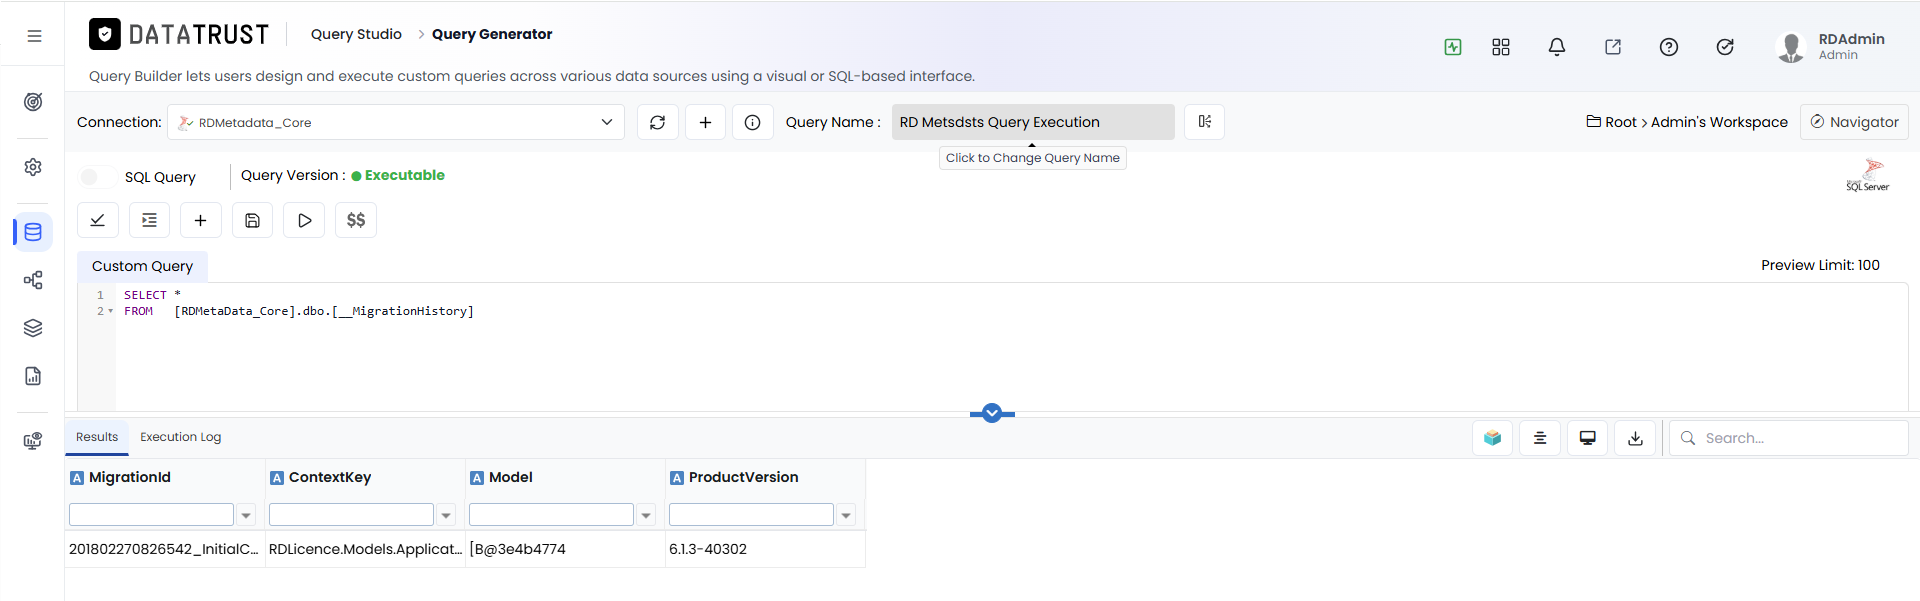Open the data lineage nodes sidebar icon
The width and height of the screenshot is (1920, 601).
33,280
